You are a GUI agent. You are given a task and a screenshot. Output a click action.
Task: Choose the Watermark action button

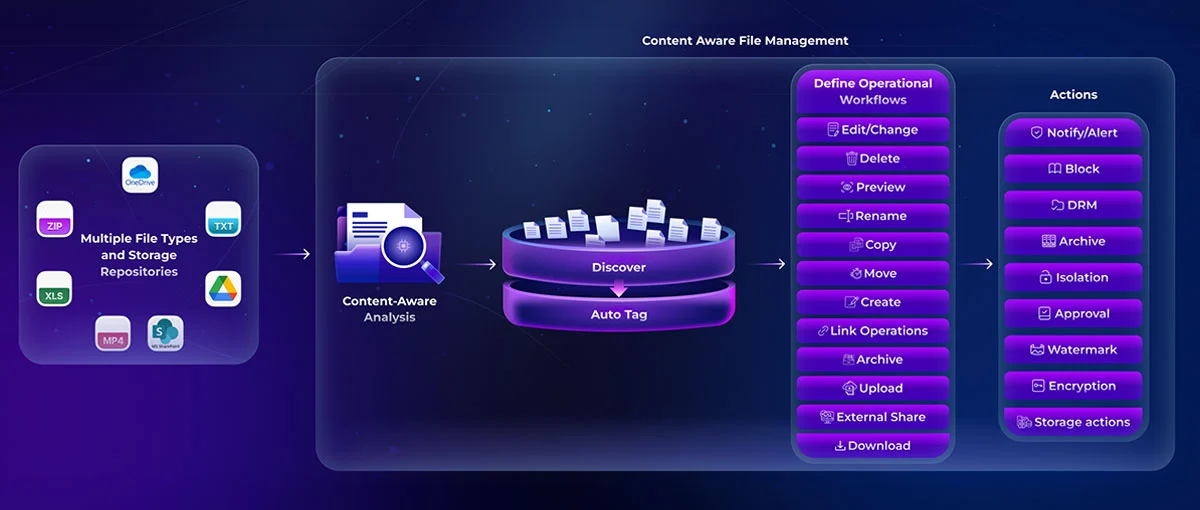1073,350
